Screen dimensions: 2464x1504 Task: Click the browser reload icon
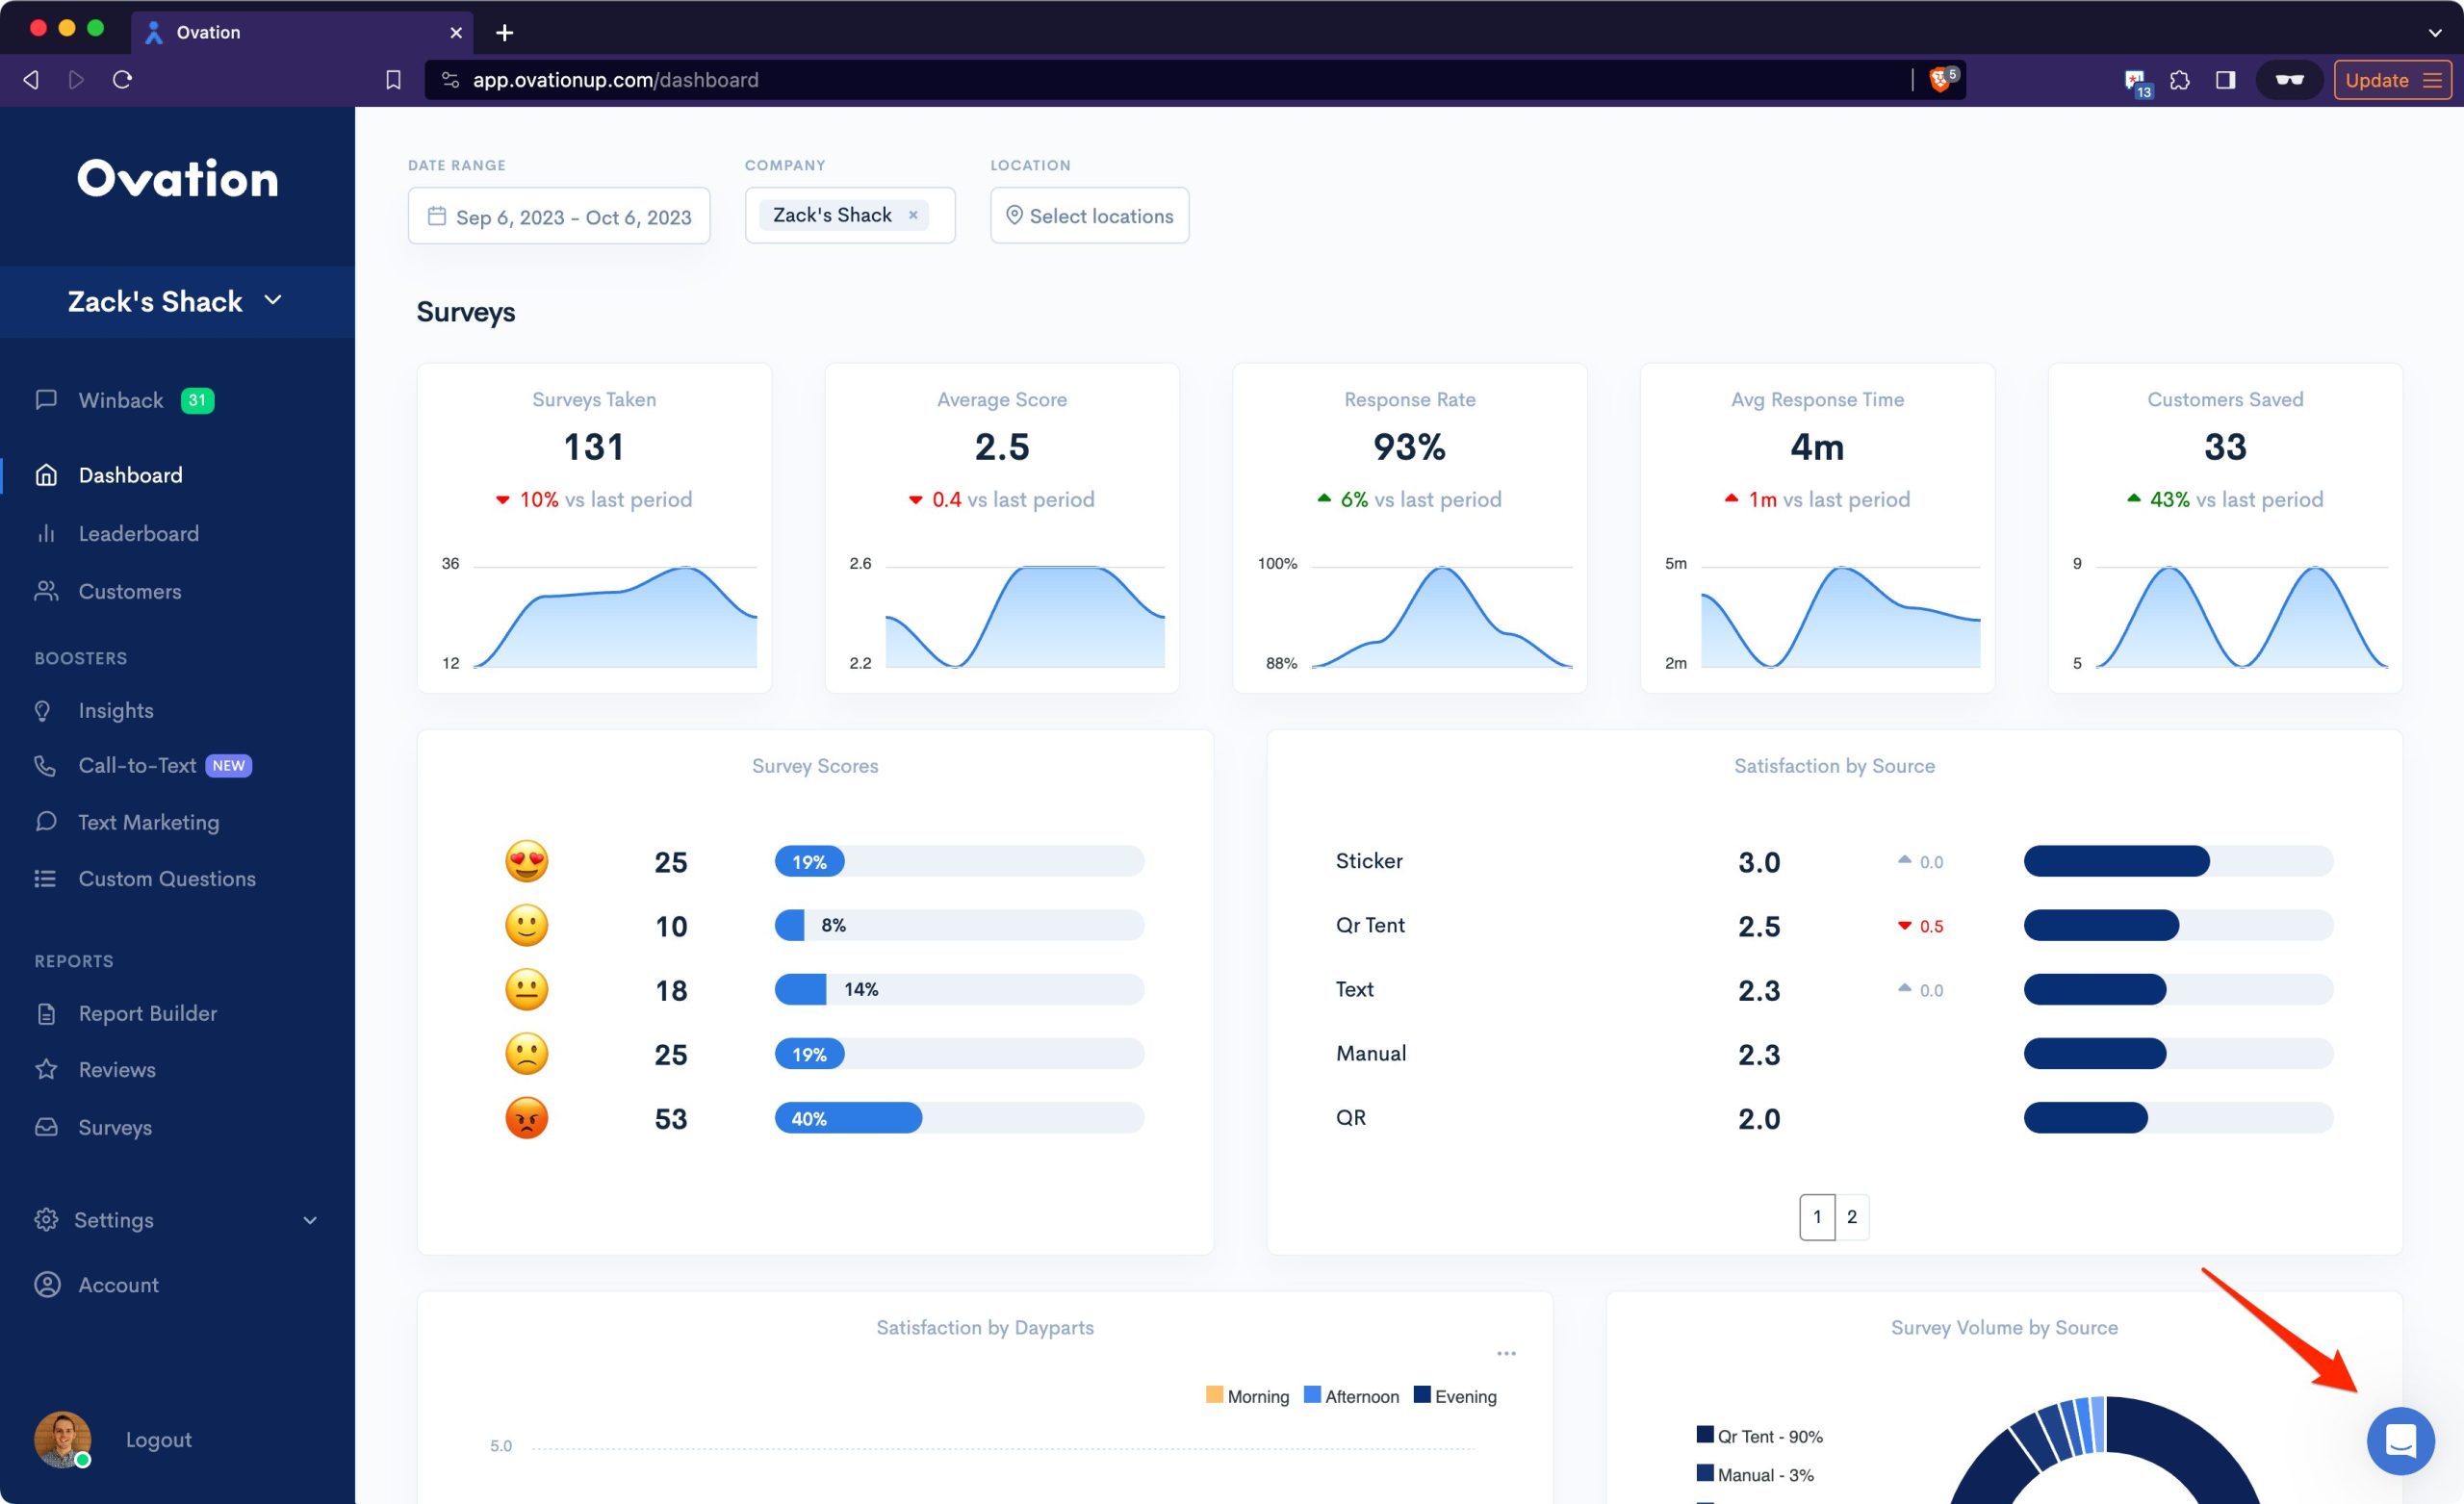tap(122, 79)
